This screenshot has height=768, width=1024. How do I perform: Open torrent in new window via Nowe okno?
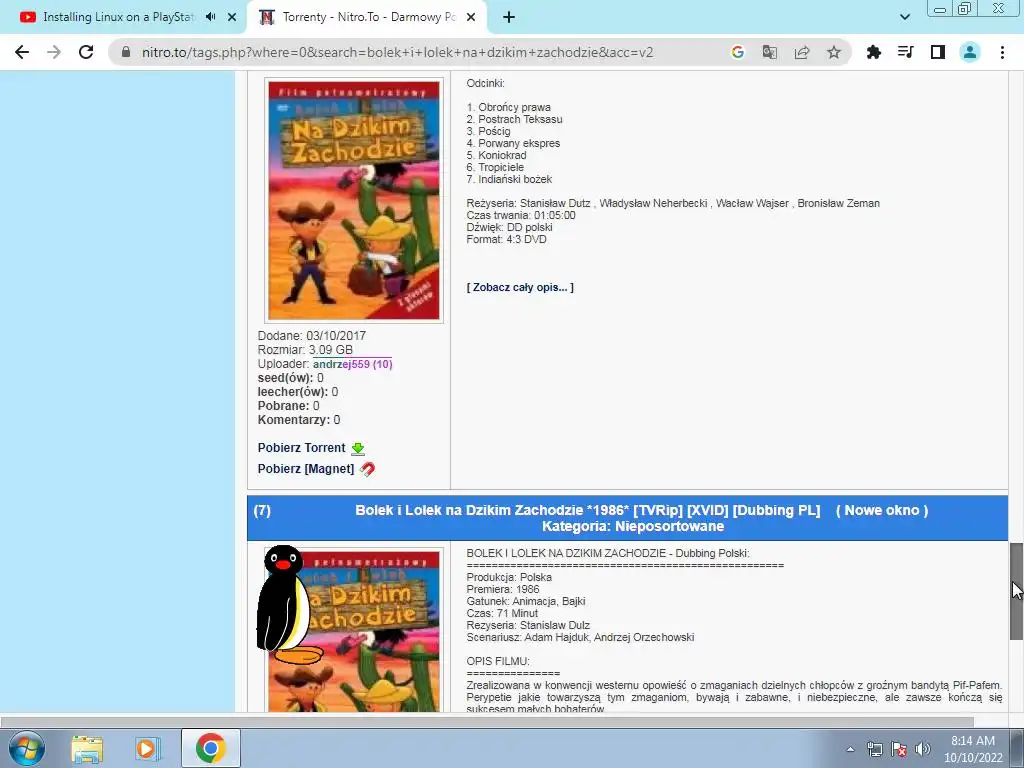pos(882,511)
